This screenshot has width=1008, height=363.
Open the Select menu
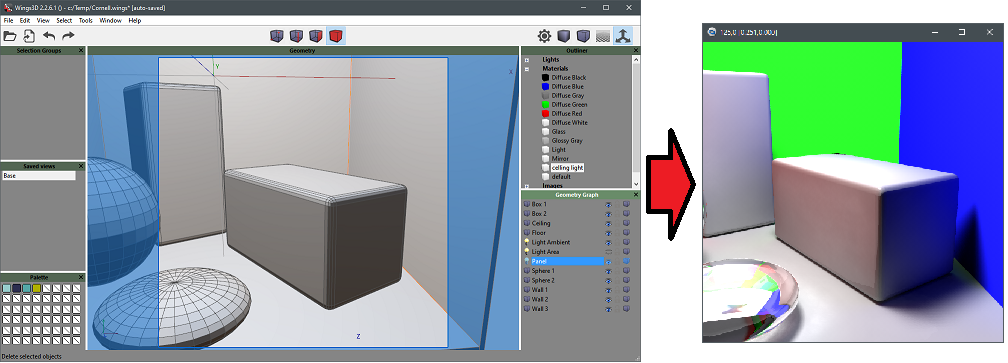(64, 21)
